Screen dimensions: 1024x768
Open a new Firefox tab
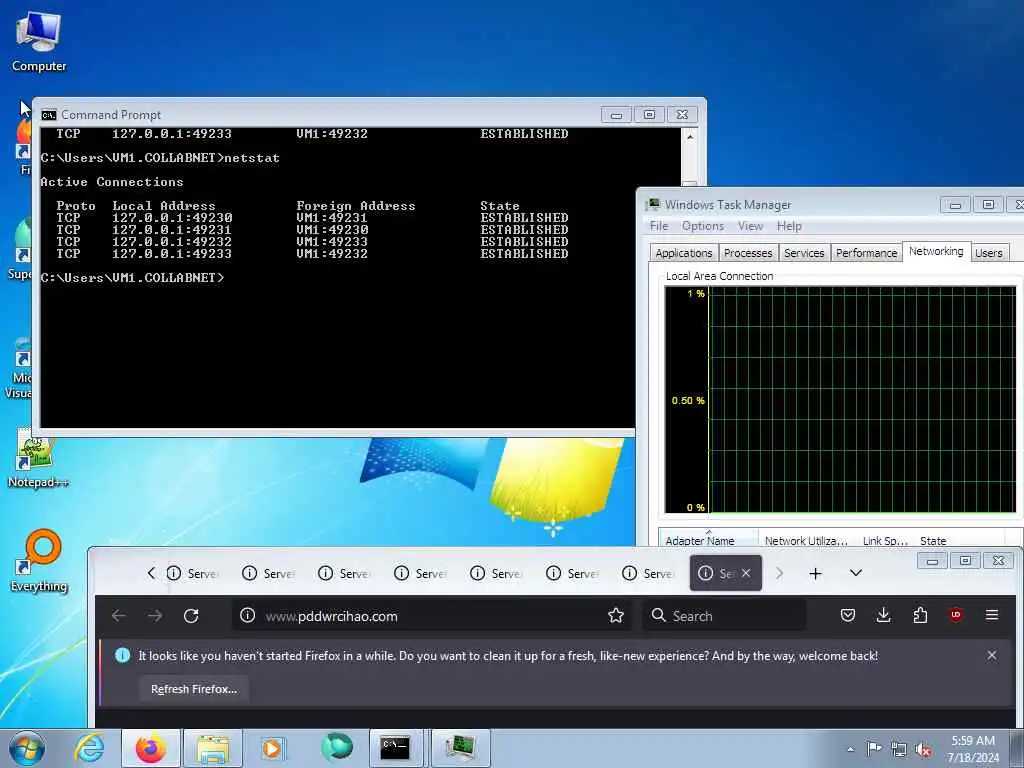[815, 573]
